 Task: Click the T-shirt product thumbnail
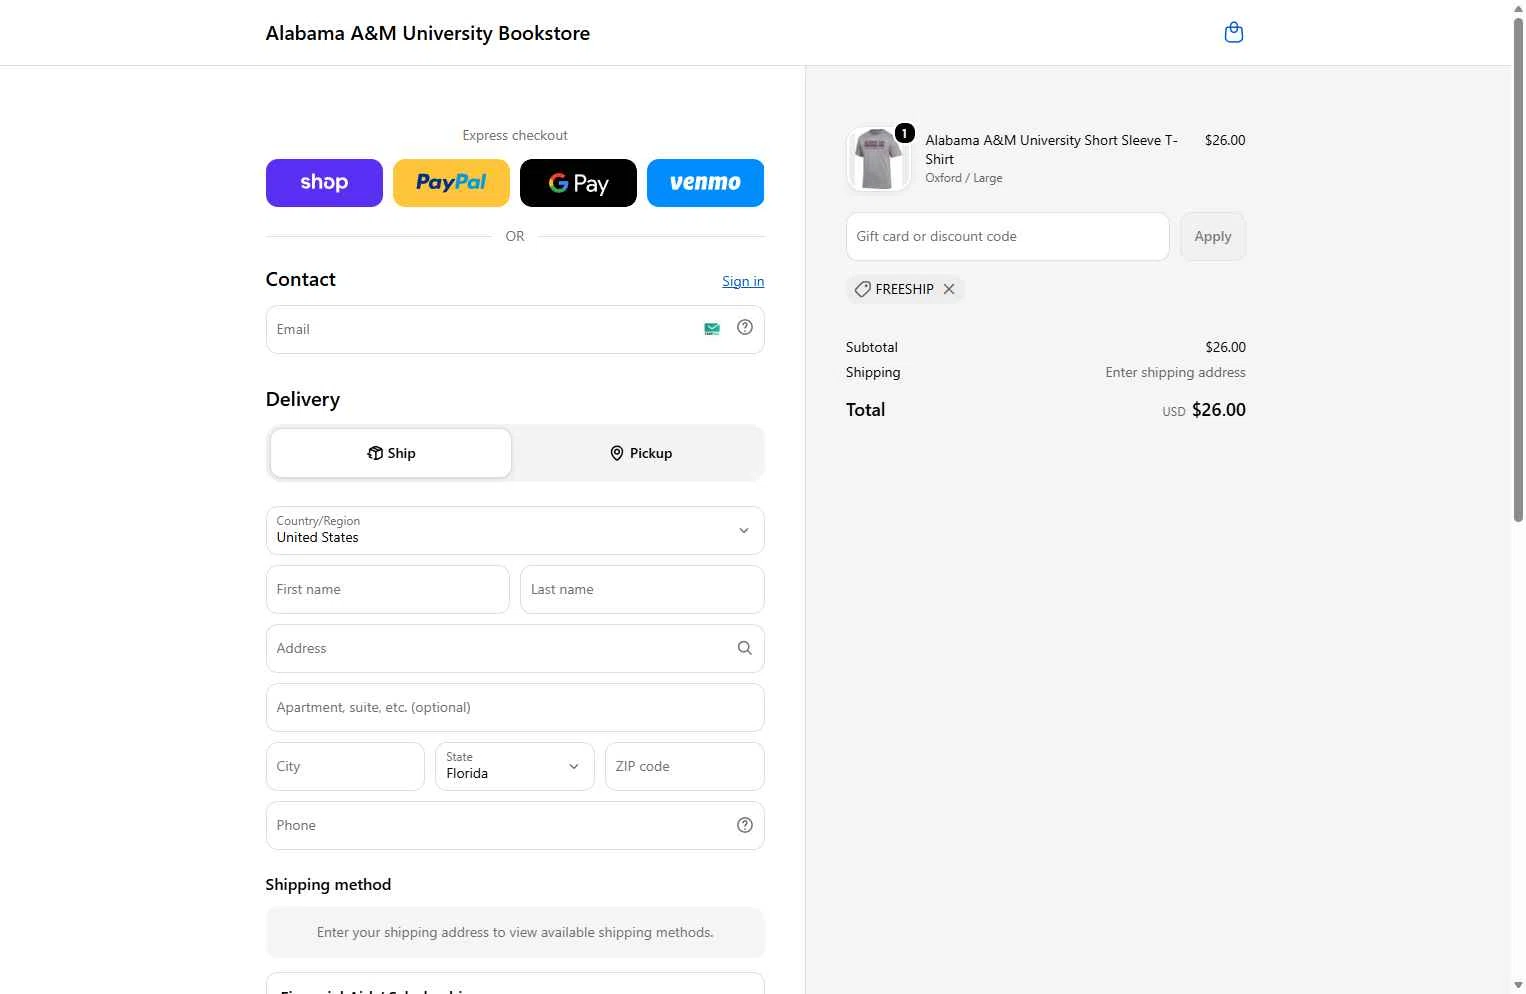pyautogui.click(x=878, y=159)
